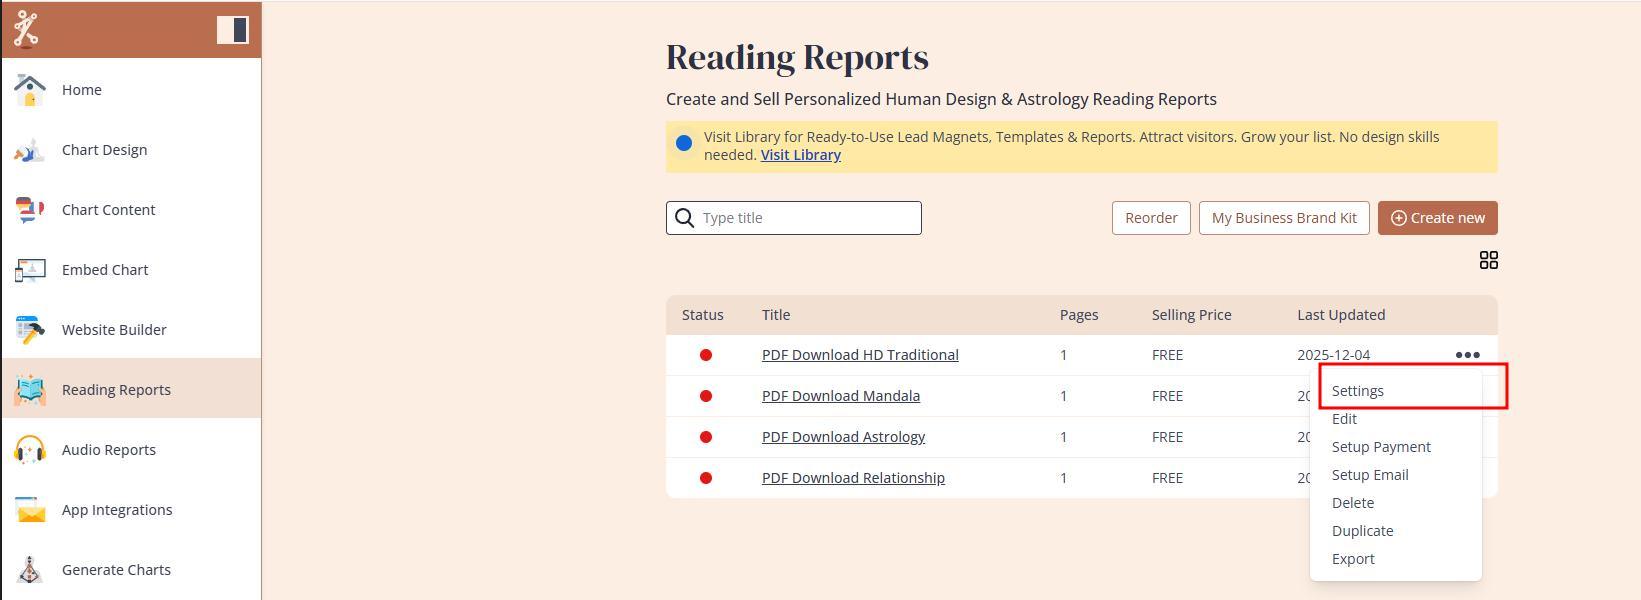Select Settings from the context menu
The image size is (1641, 600).
[1357, 391]
